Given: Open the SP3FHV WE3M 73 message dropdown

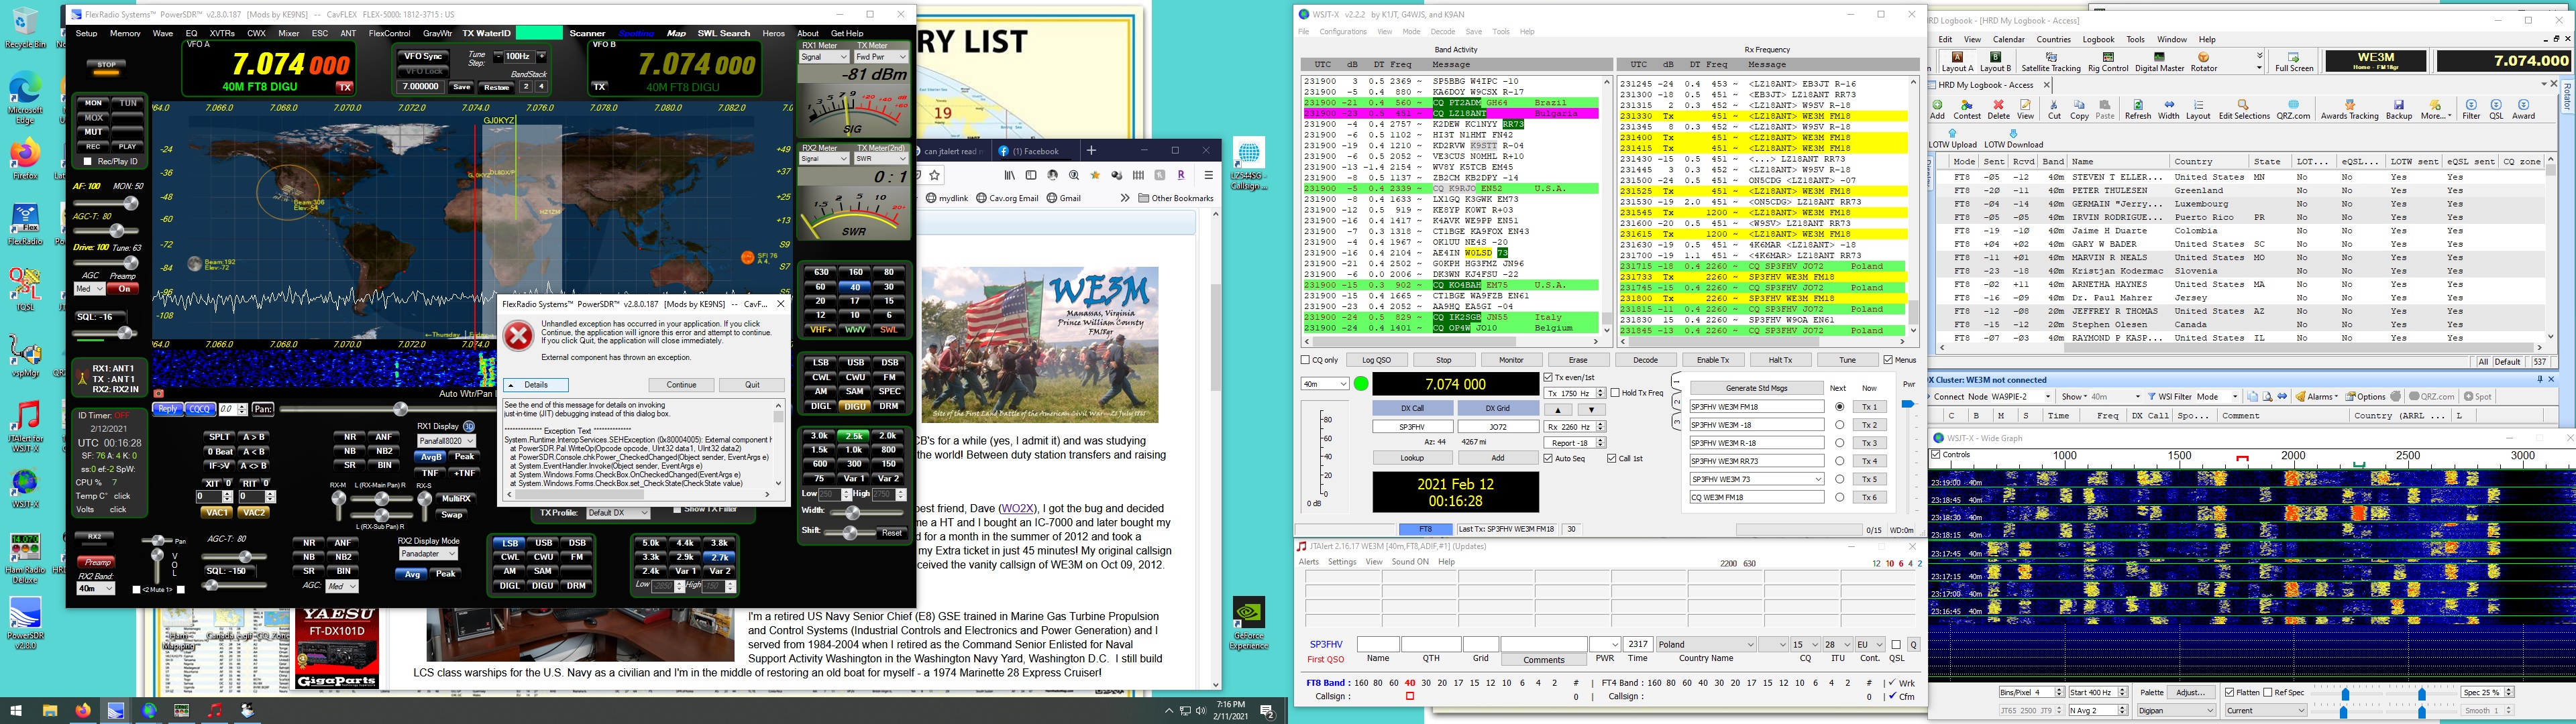Looking at the screenshot, I should tap(1757, 479).
